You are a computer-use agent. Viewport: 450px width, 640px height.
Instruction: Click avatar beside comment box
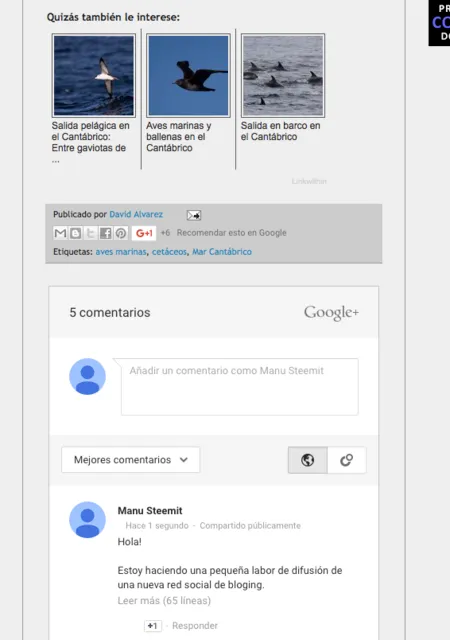87,376
